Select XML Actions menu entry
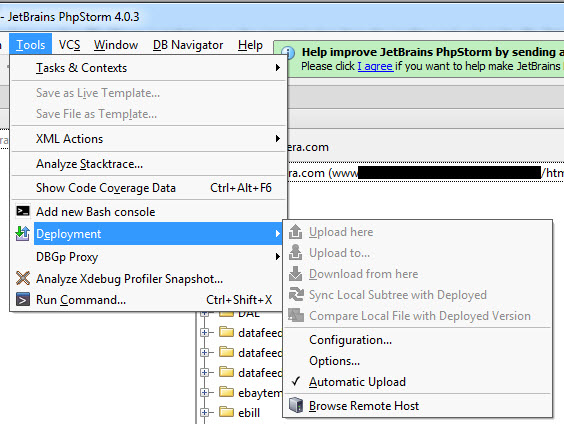 pos(149,138)
